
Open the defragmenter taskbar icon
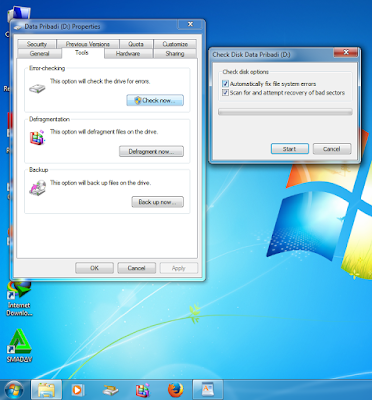click(x=142, y=390)
